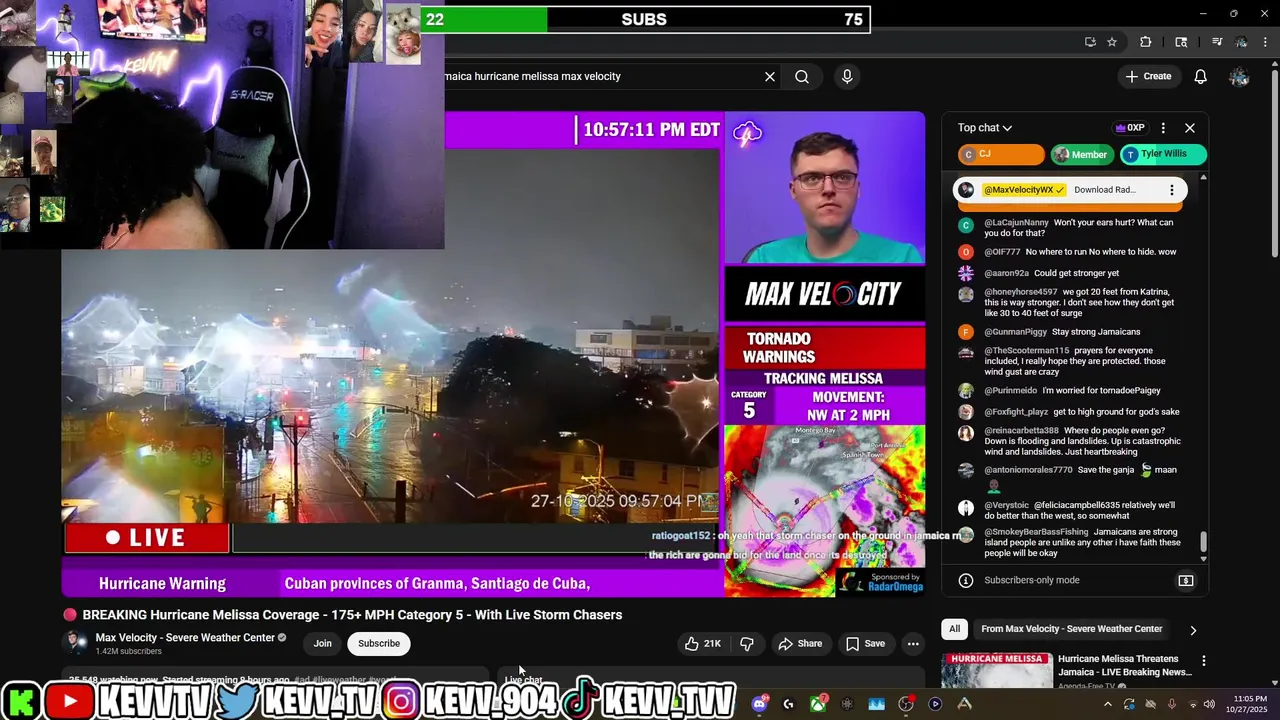Viewport: 1280px width, 720px height.
Task: Like the video (21K)
Action: pyautogui.click(x=703, y=644)
